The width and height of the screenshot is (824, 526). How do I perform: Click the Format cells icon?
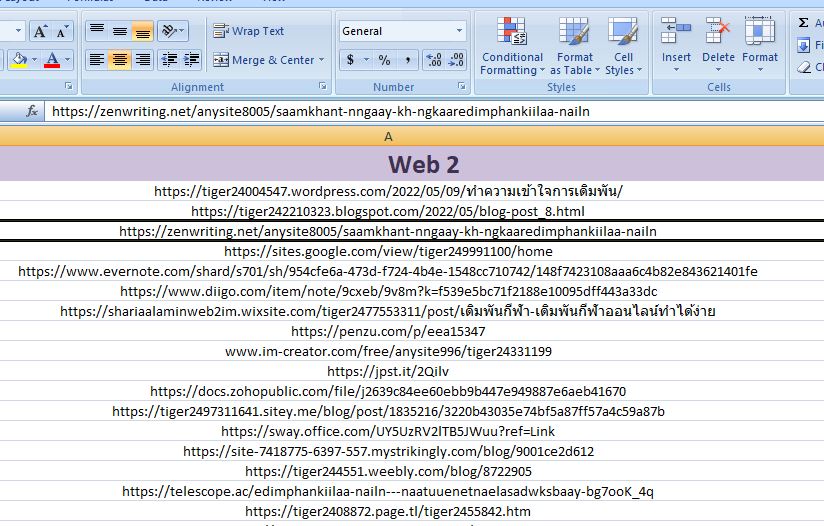760,30
